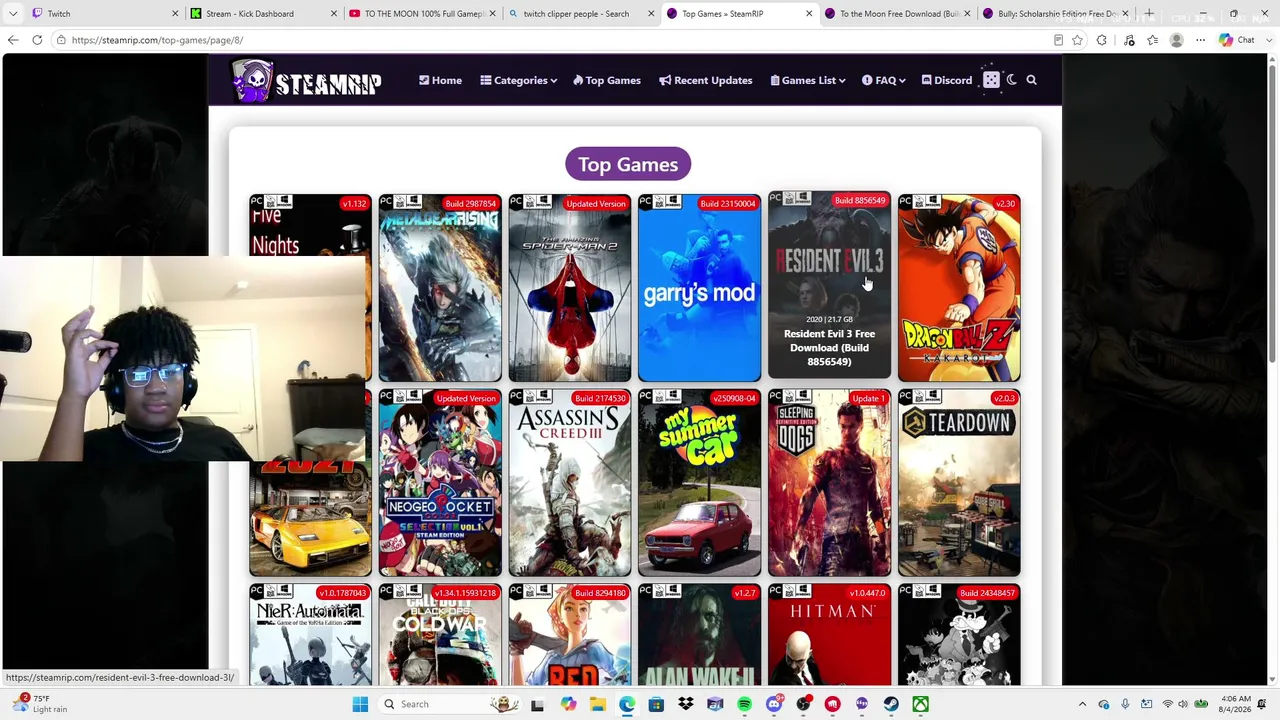This screenshot has height=720, width=1280.
Task: Favorite this page with star icon
Action: point(1077,40)
